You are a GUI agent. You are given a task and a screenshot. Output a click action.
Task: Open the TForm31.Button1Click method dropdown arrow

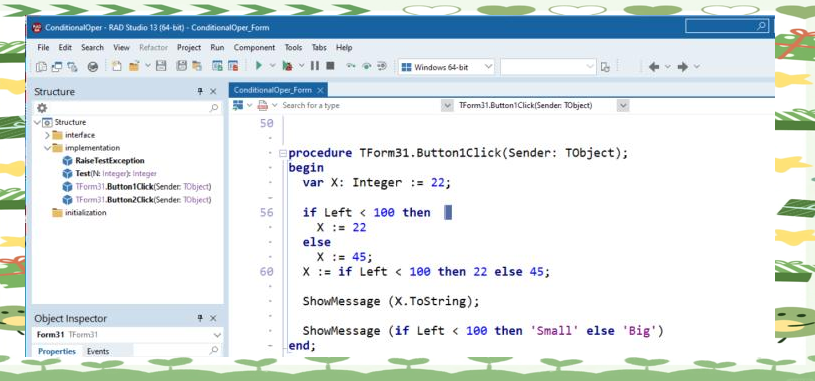pos(624,106)
